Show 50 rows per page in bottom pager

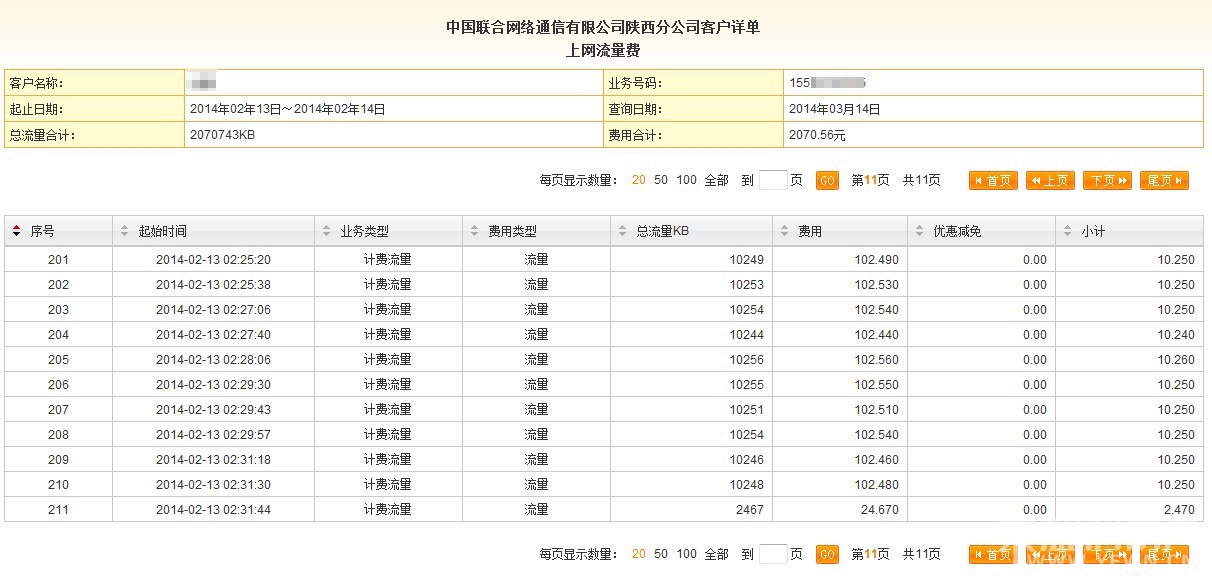[x=661, y=554]
